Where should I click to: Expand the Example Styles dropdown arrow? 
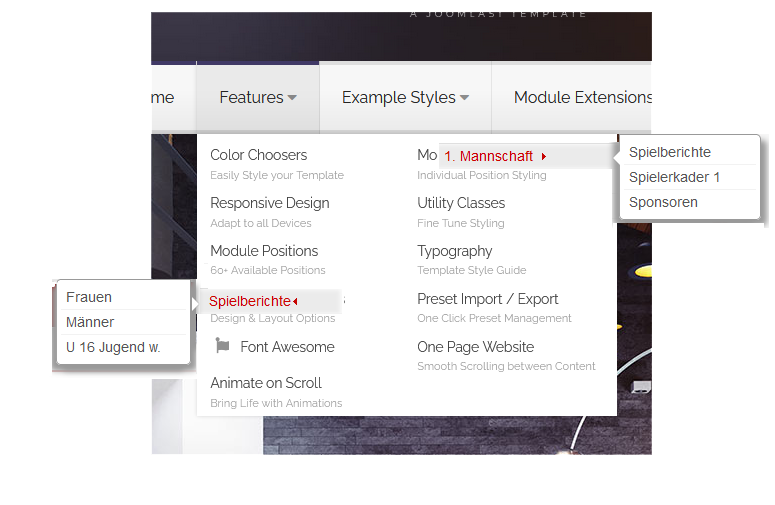pos(464,98)
